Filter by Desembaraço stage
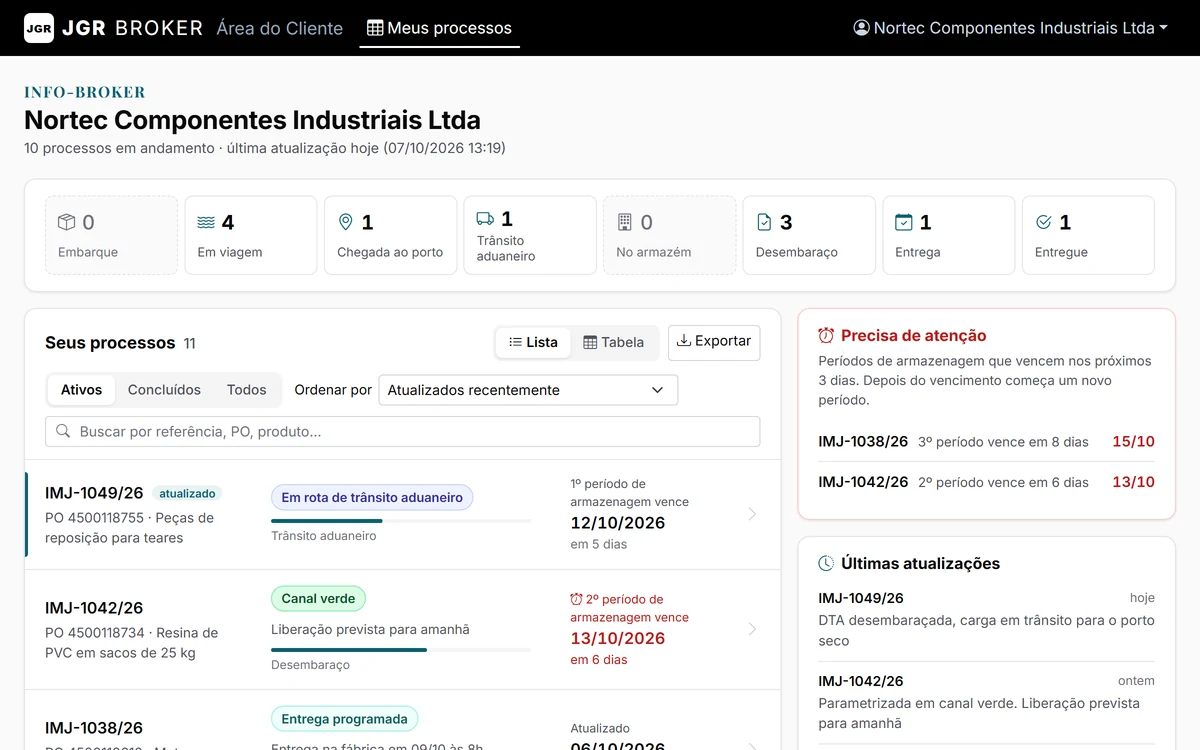 click(809, 235)
